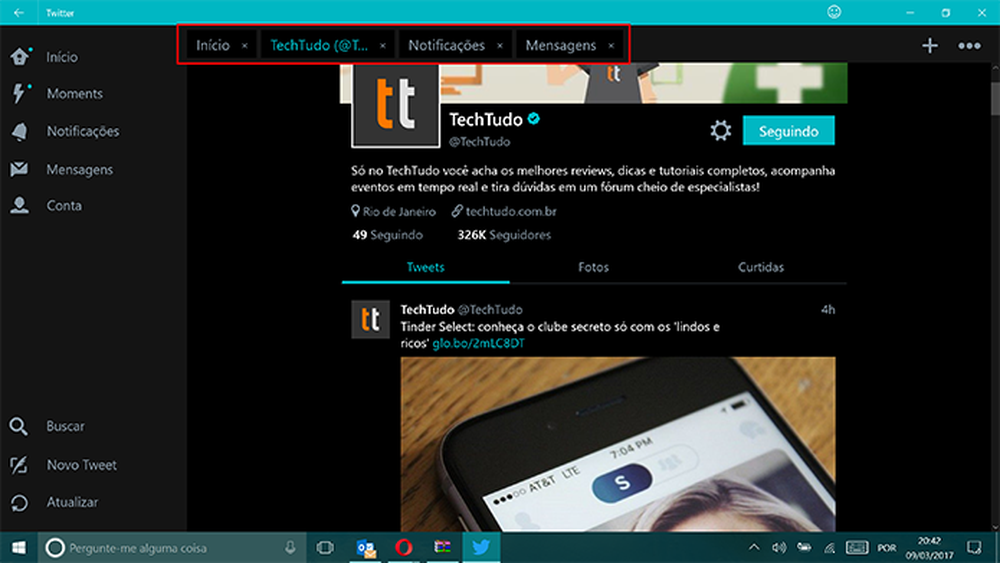Click the Cortana search box
This screenshot has height=563, width=1000.
coord(171,548)
